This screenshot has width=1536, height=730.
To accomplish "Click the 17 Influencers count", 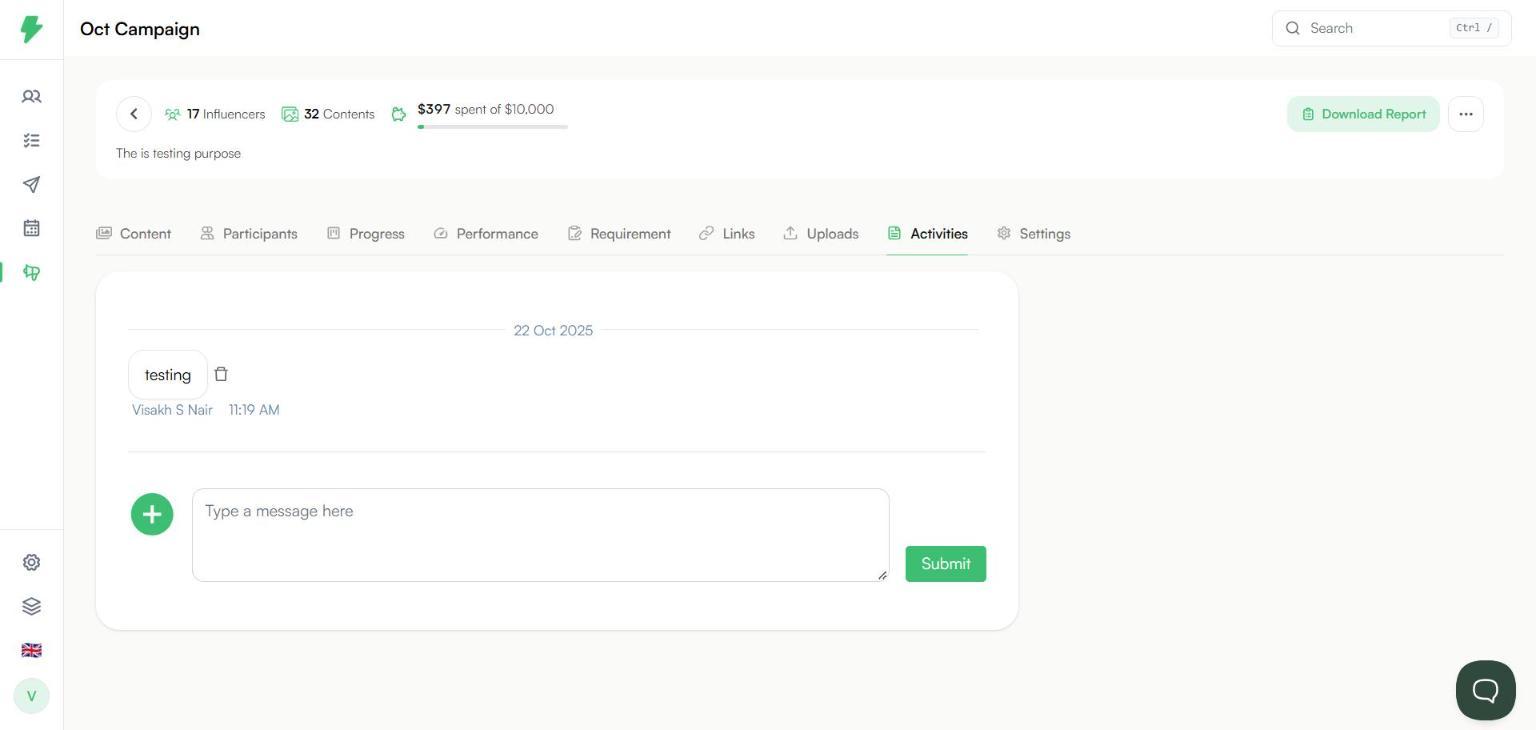I will pyautogui.click(x=215, y=114).
